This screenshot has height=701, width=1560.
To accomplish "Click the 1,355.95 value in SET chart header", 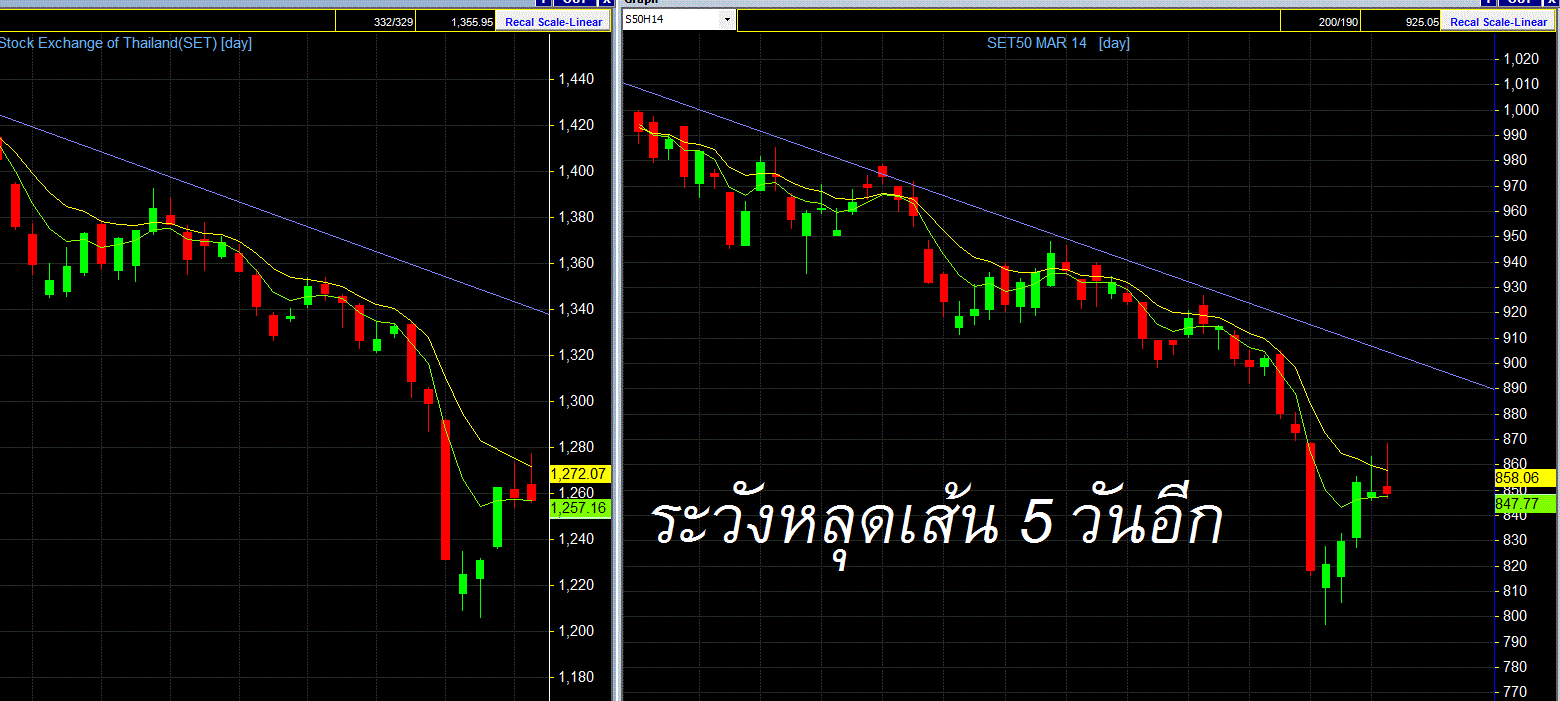I will click(456, 21).
